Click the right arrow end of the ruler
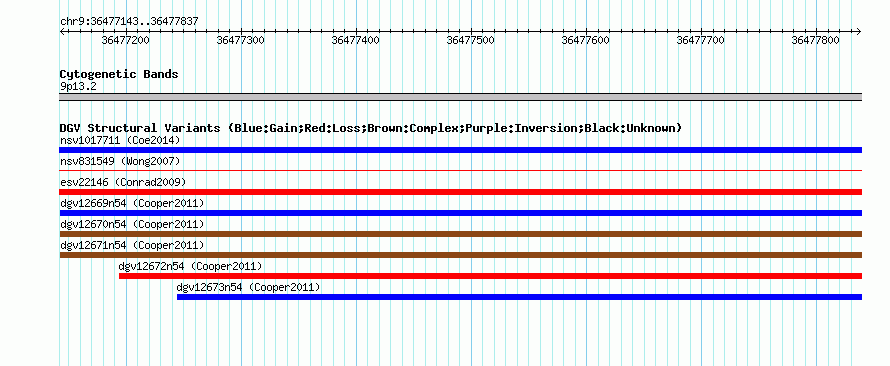 (x=858, y=32)
